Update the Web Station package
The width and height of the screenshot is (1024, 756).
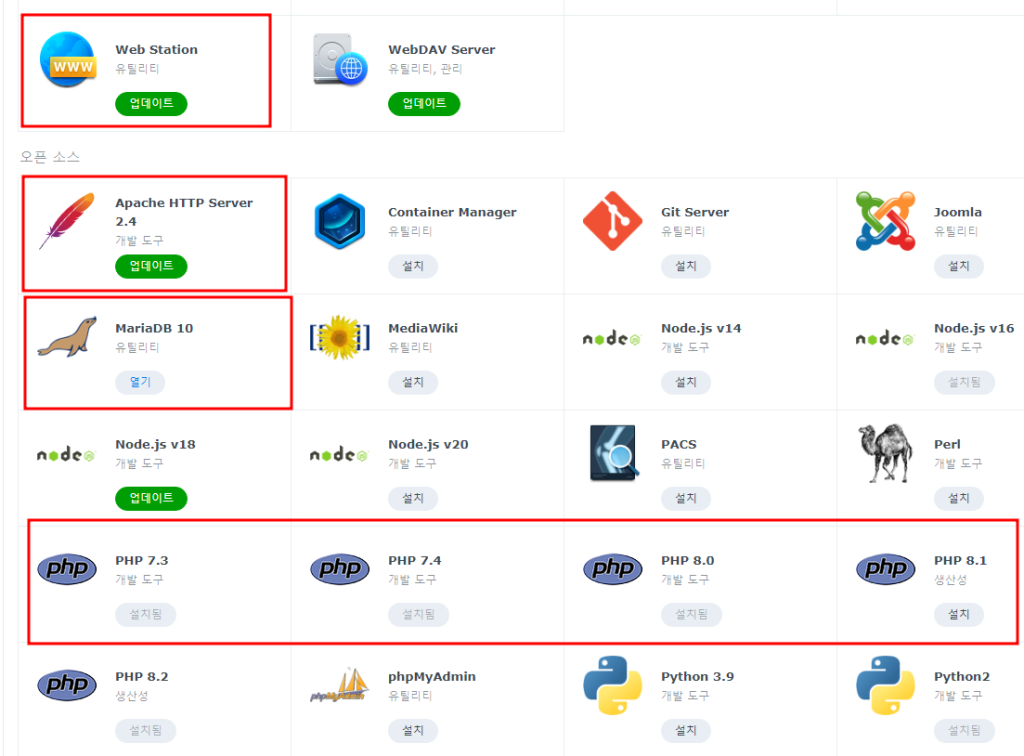pyautogui.click(x=152, y=103)
